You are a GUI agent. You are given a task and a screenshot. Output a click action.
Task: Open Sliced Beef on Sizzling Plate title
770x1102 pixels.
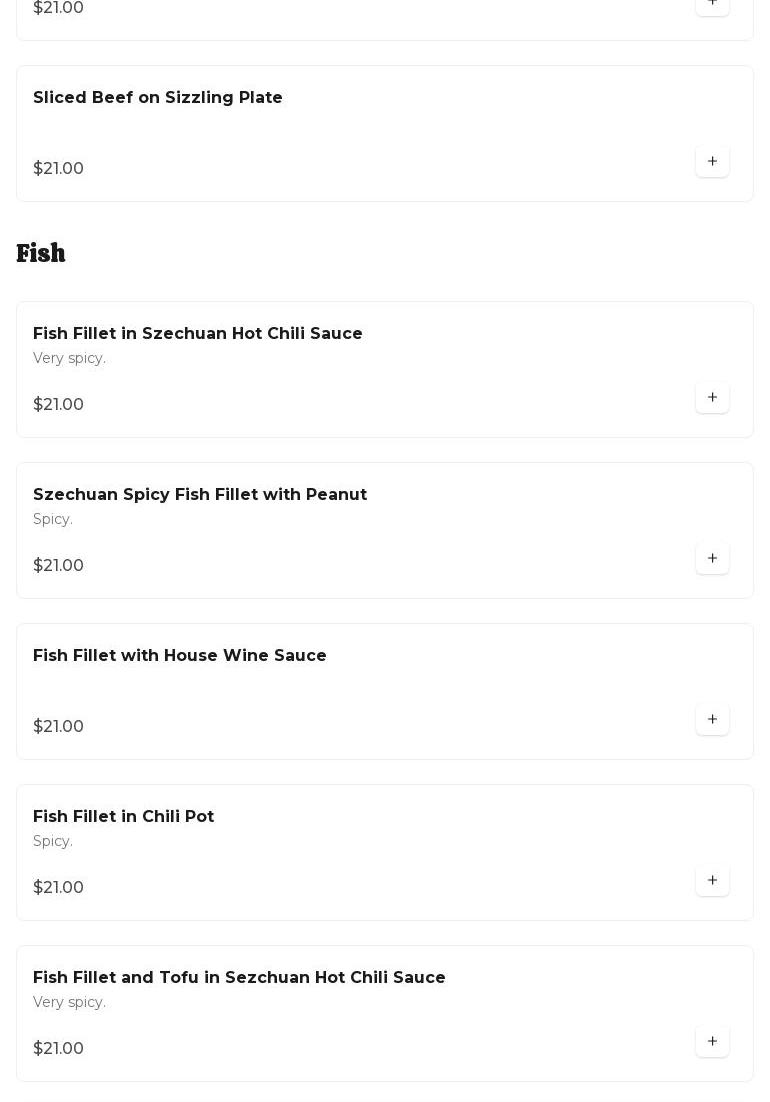158,97
